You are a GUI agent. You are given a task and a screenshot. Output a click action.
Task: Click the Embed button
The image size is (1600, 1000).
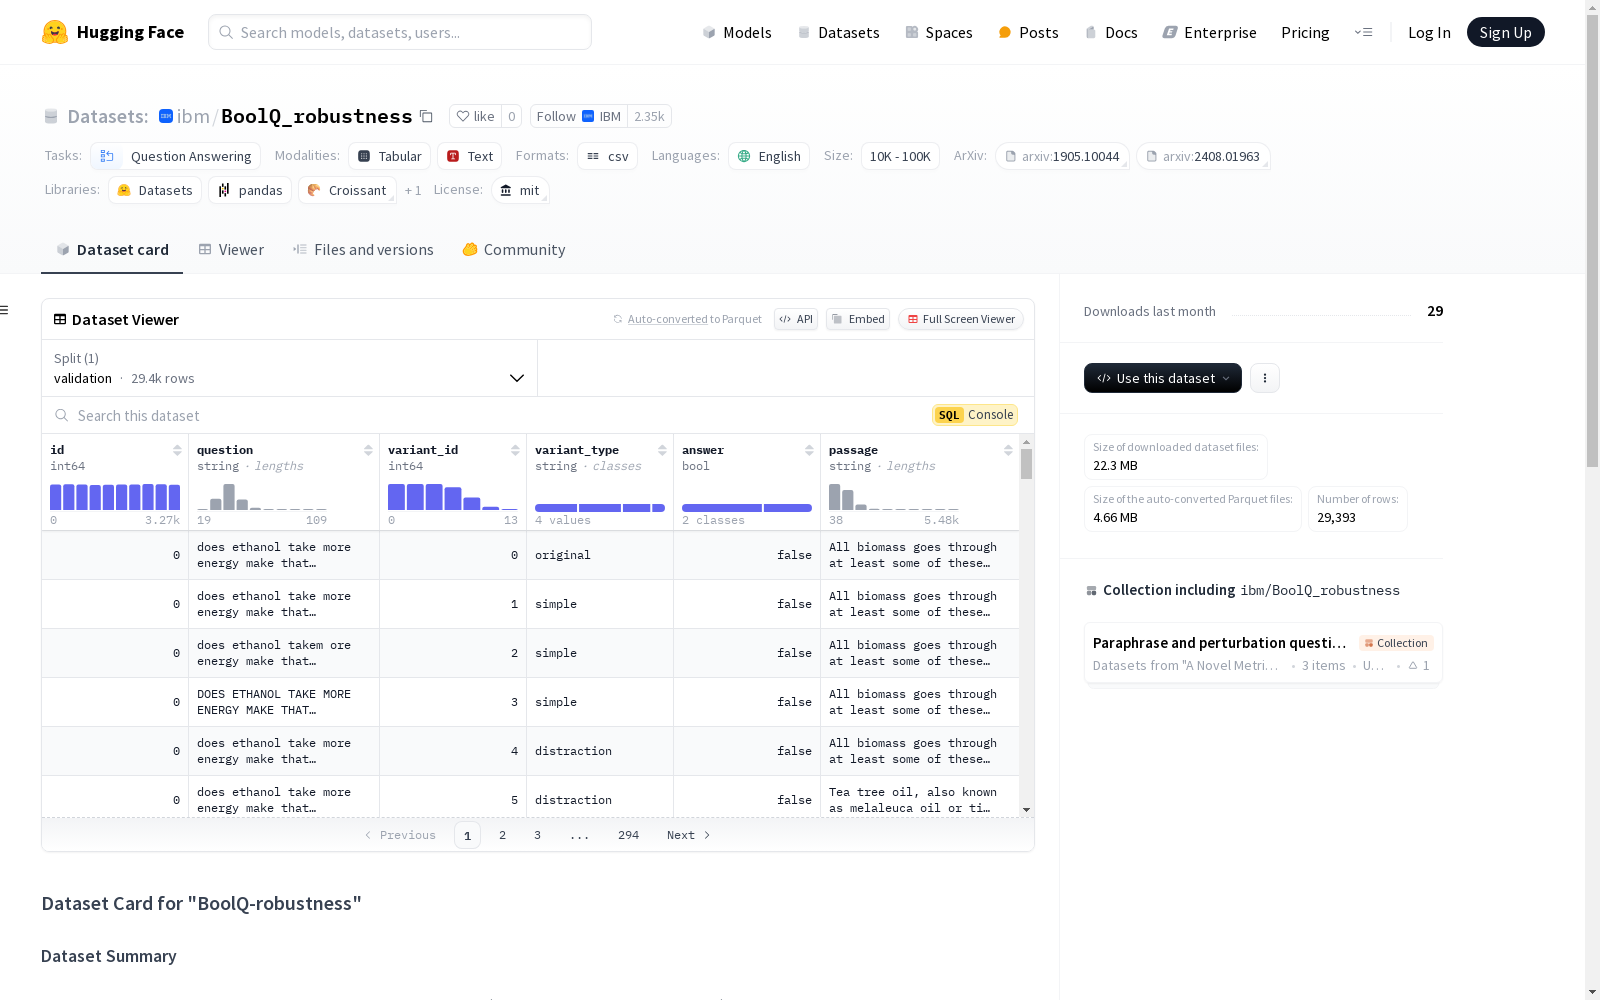(x=858, y=319)
